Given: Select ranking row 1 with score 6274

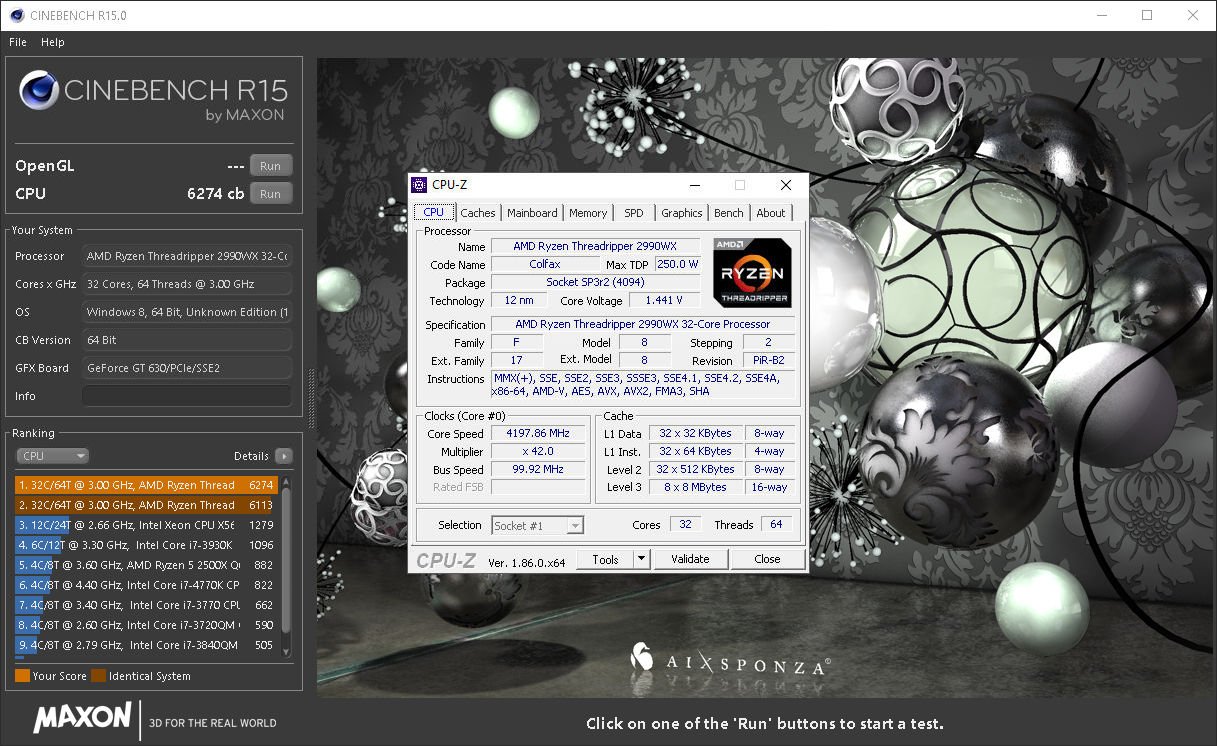Looking at the screenshot, I should (x=145, y=485).
